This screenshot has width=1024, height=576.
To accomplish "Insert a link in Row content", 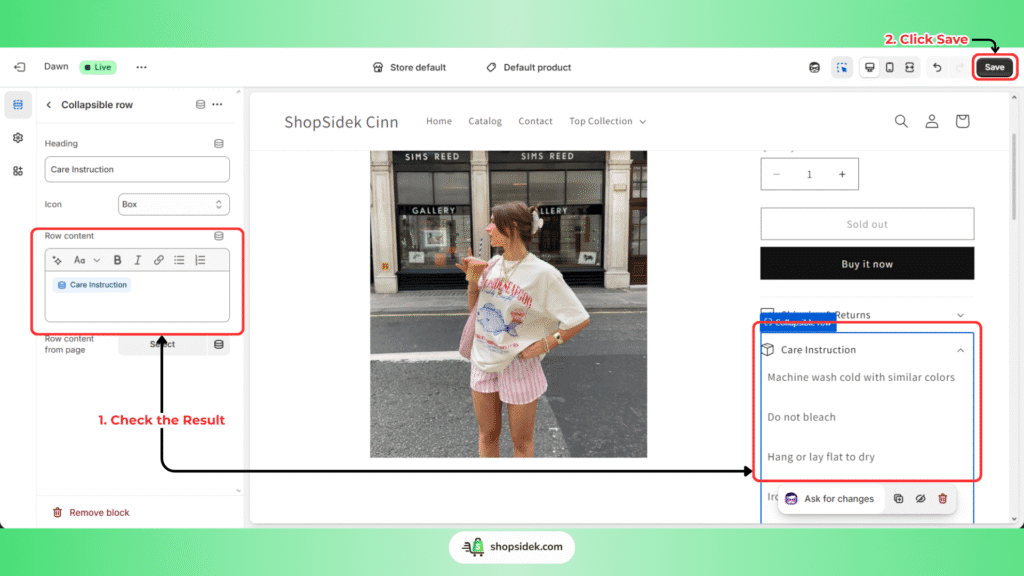I will [x=158, y=260].
